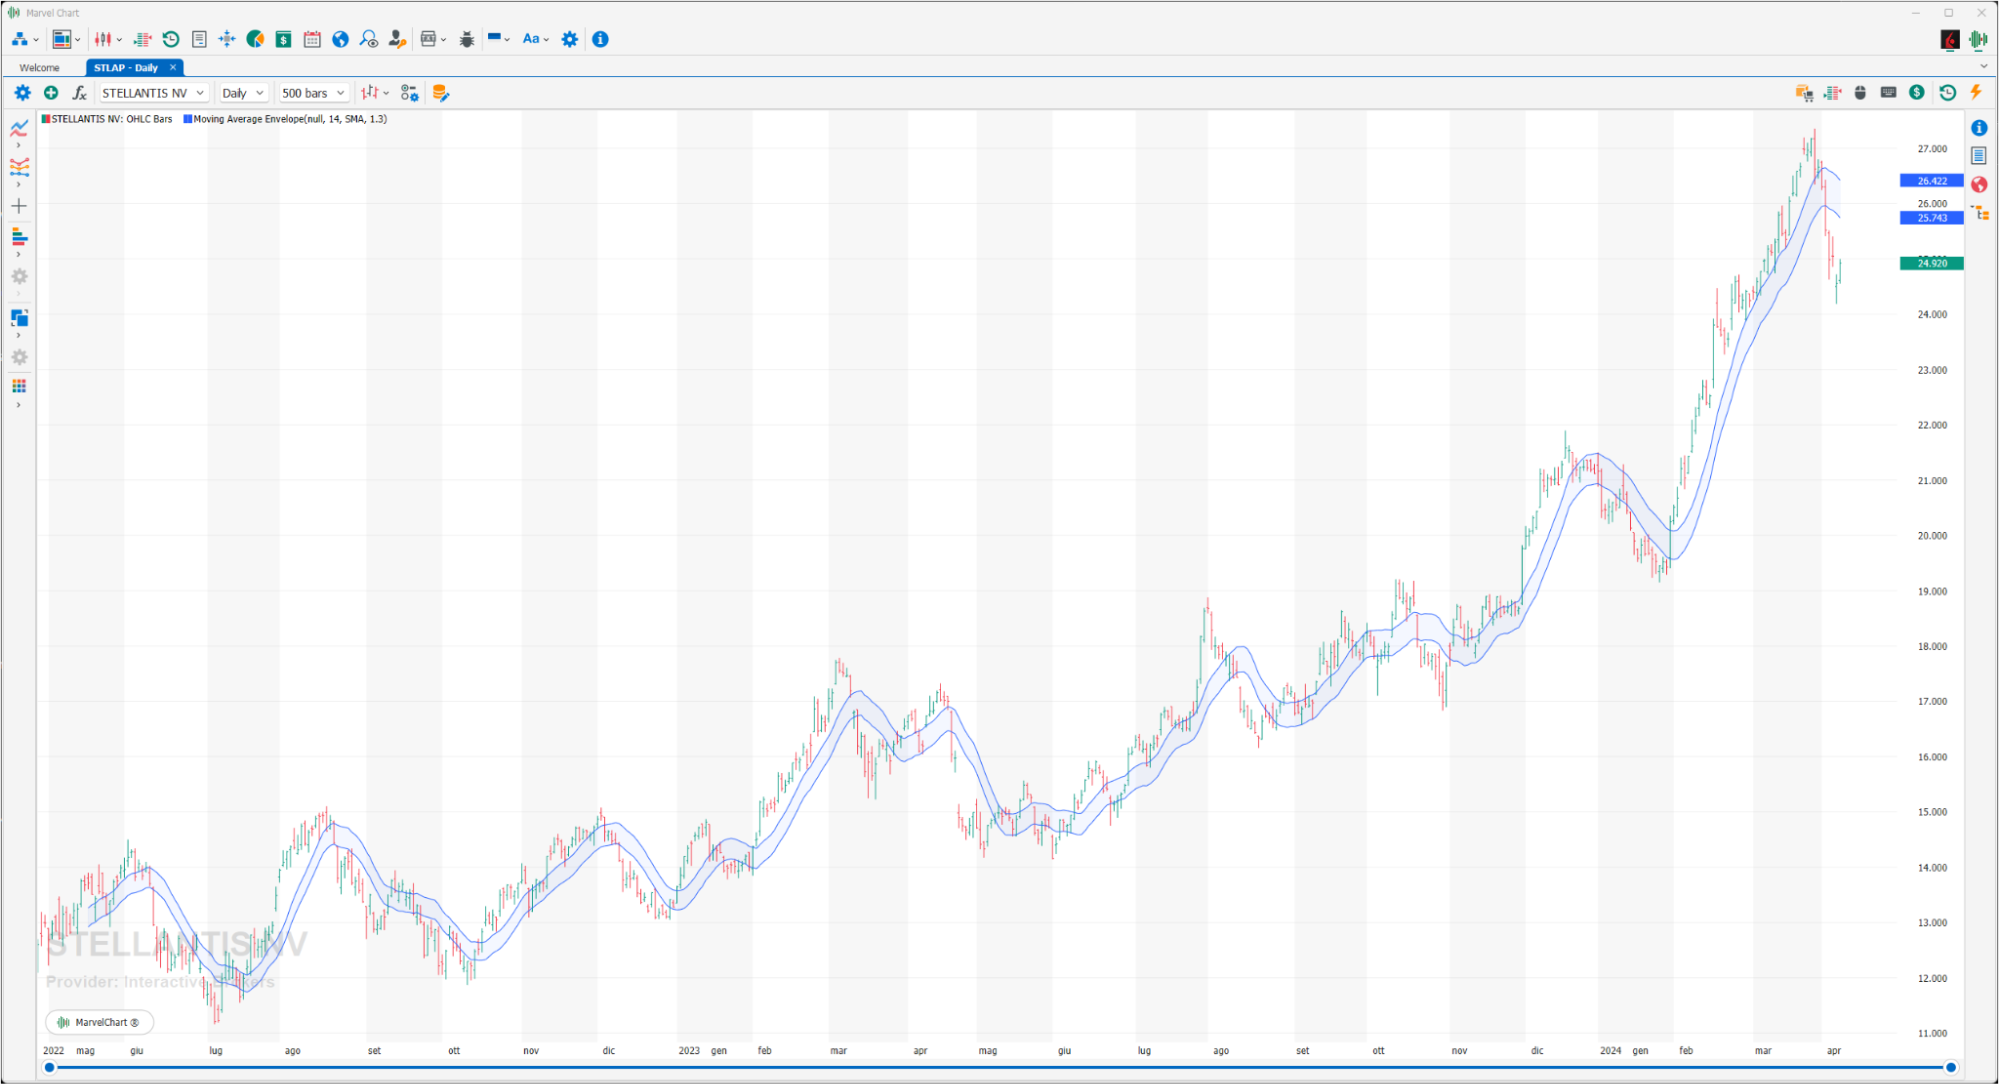Expand the trend line tool submenu chevron

pos(18,146)
